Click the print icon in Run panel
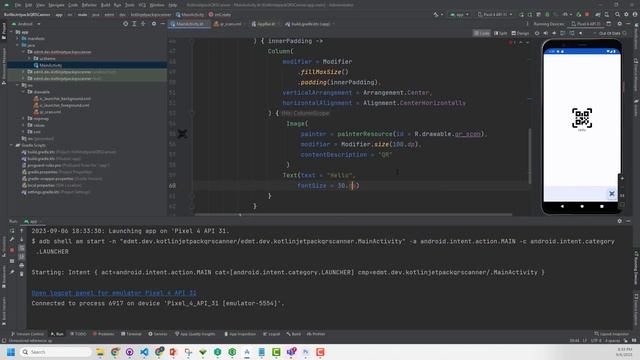Viewport: 640px width, 360px height. click(x=22, y=265)
